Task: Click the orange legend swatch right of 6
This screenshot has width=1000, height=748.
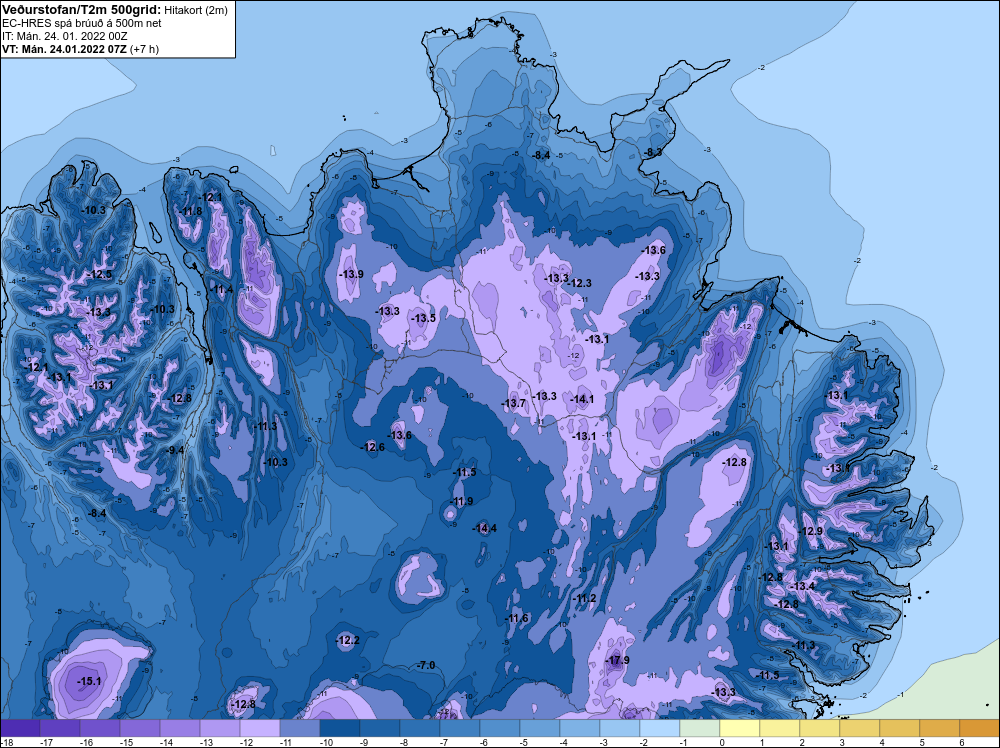Action: (x=980, y=728)
